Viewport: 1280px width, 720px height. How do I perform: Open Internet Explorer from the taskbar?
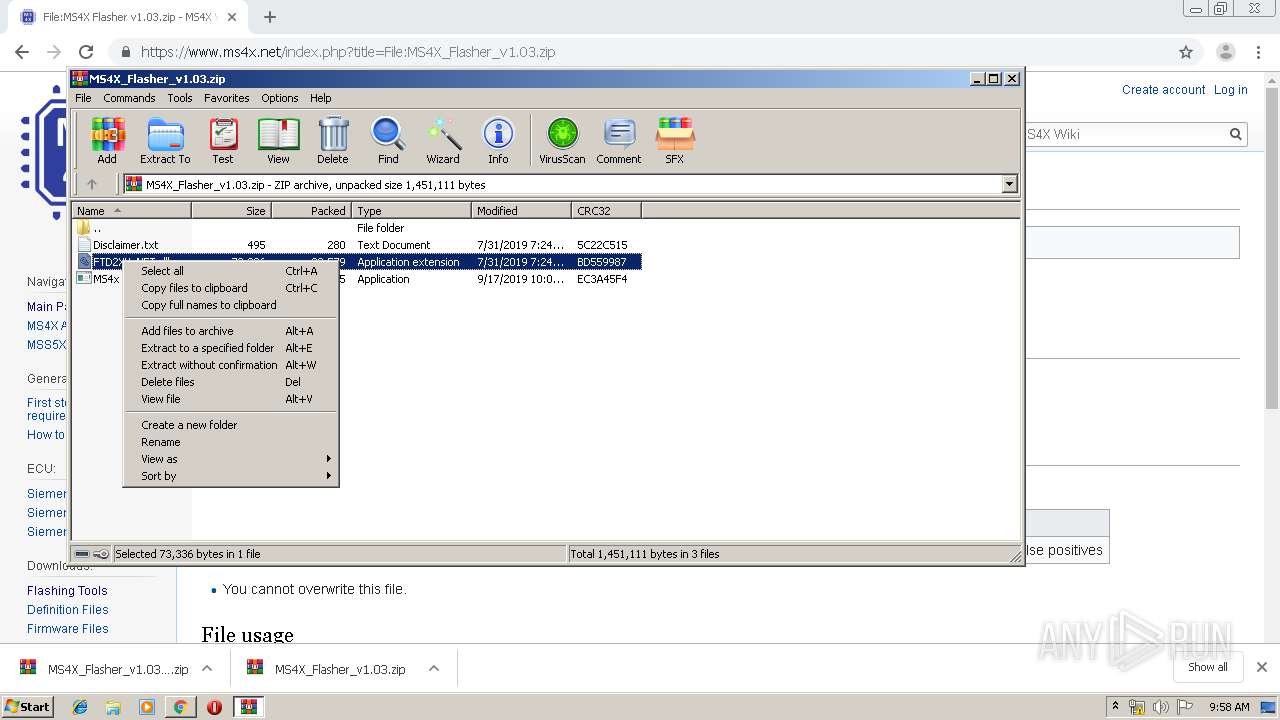point(80,707)
